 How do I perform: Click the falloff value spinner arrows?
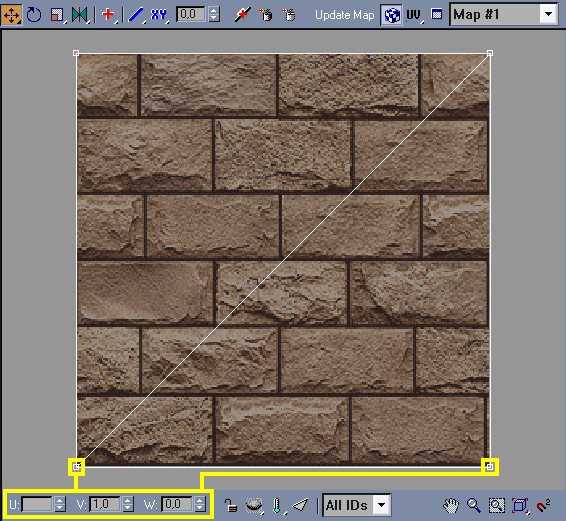click(214, 14)
